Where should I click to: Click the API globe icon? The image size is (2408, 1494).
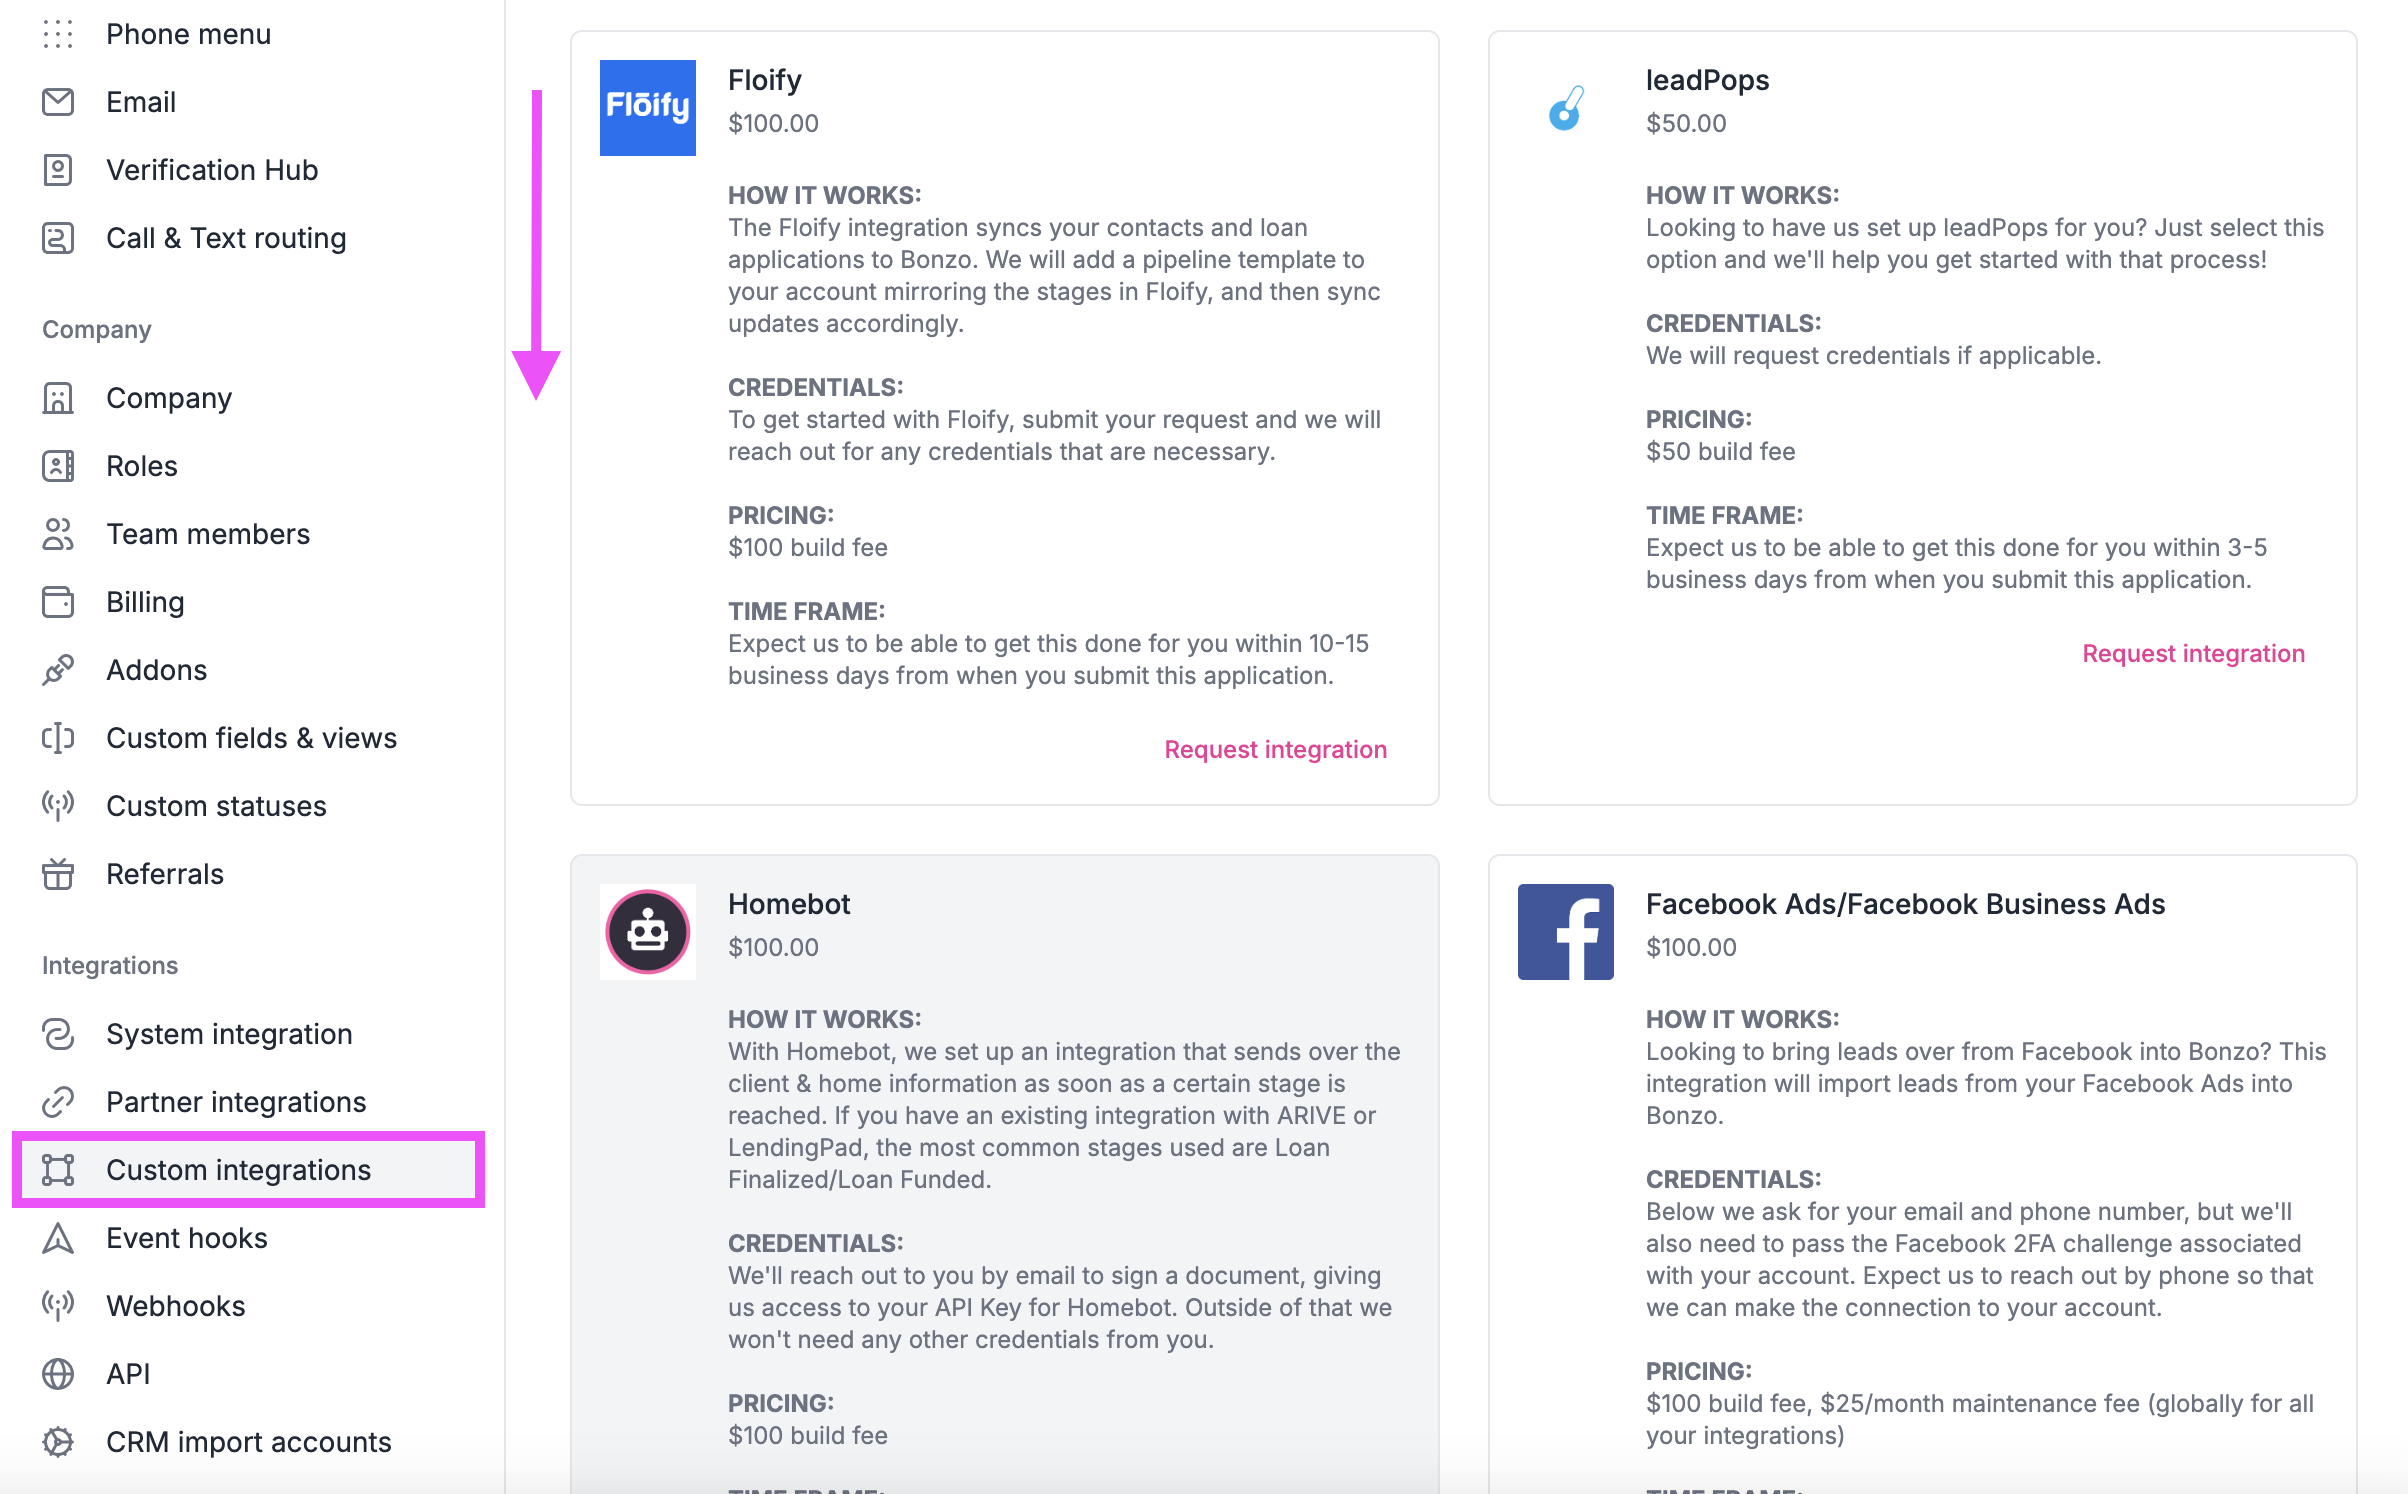tap(59, 1373)
